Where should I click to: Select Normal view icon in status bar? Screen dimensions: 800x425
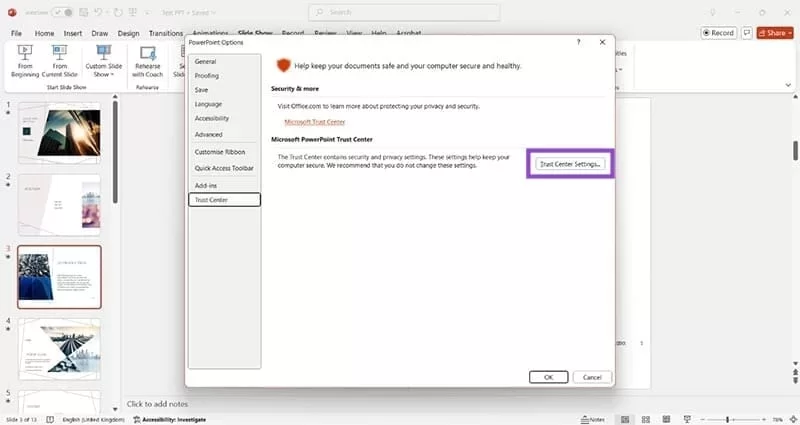tap(624, 419)
